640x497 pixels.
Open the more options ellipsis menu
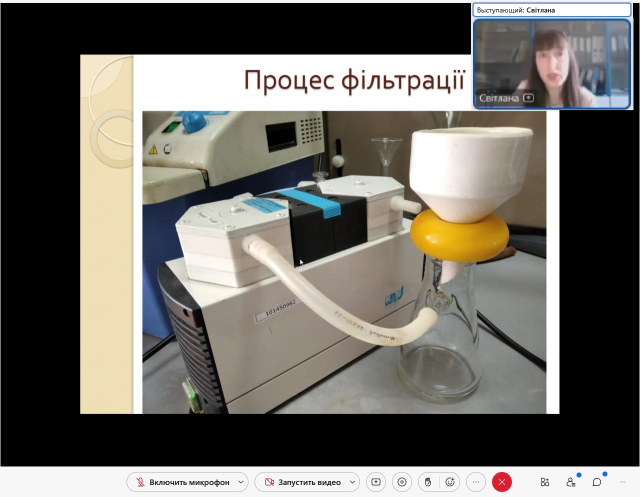pos(475,481)
